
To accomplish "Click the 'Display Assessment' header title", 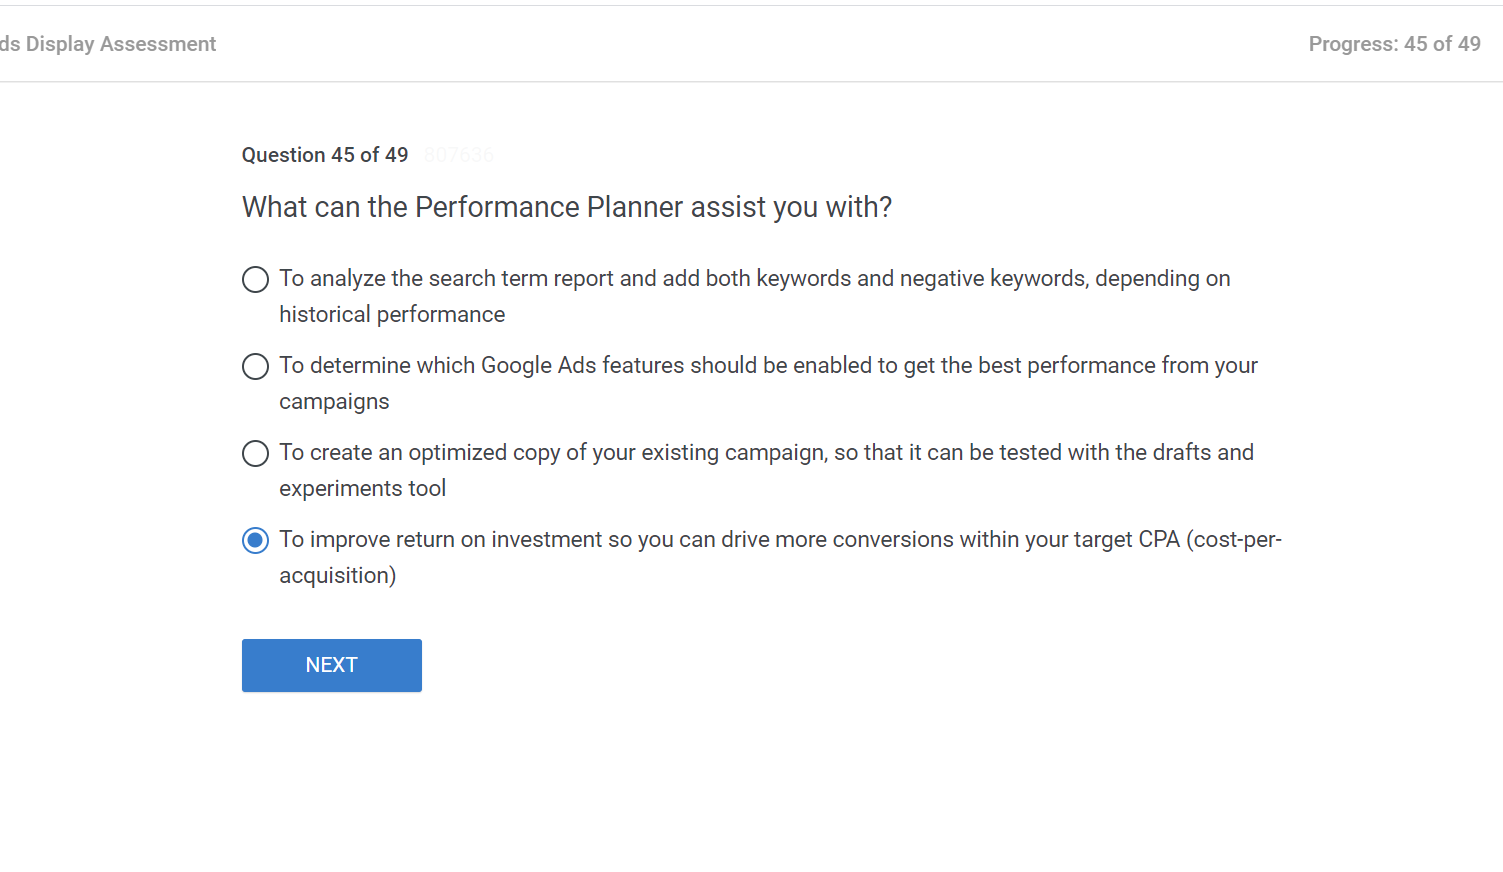I will [x=108, y=44].
